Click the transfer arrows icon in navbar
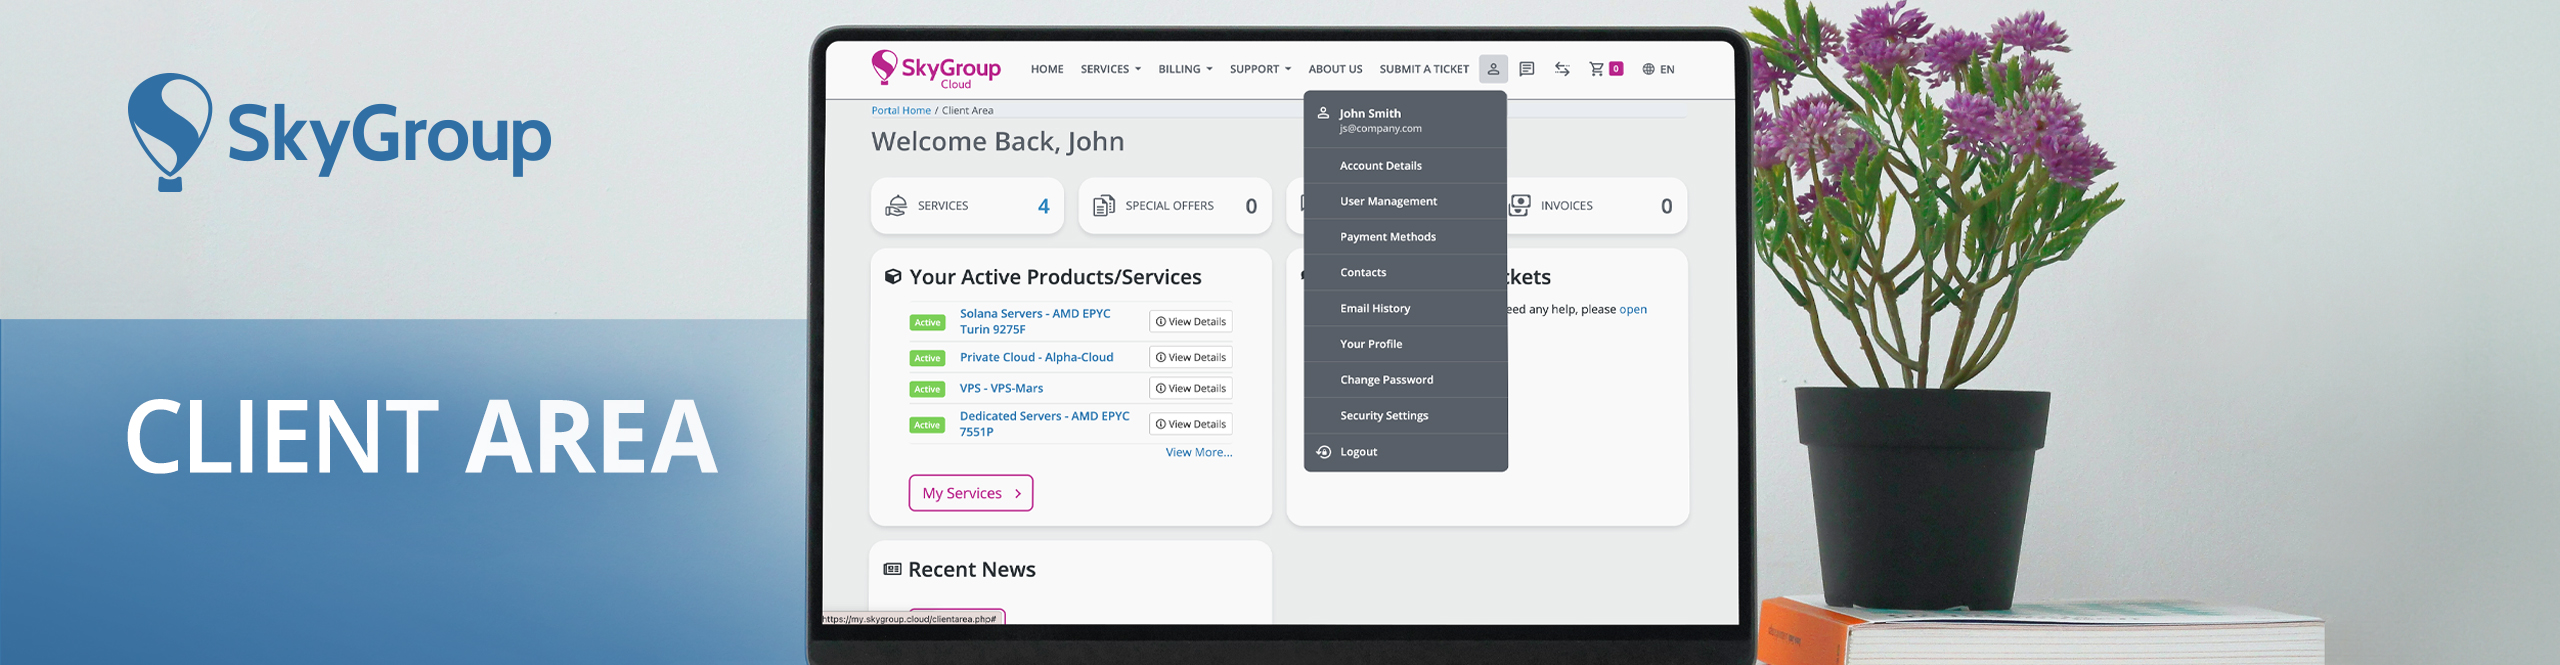This screenshot has height=665, width=2560. (x=1561, y=69)
